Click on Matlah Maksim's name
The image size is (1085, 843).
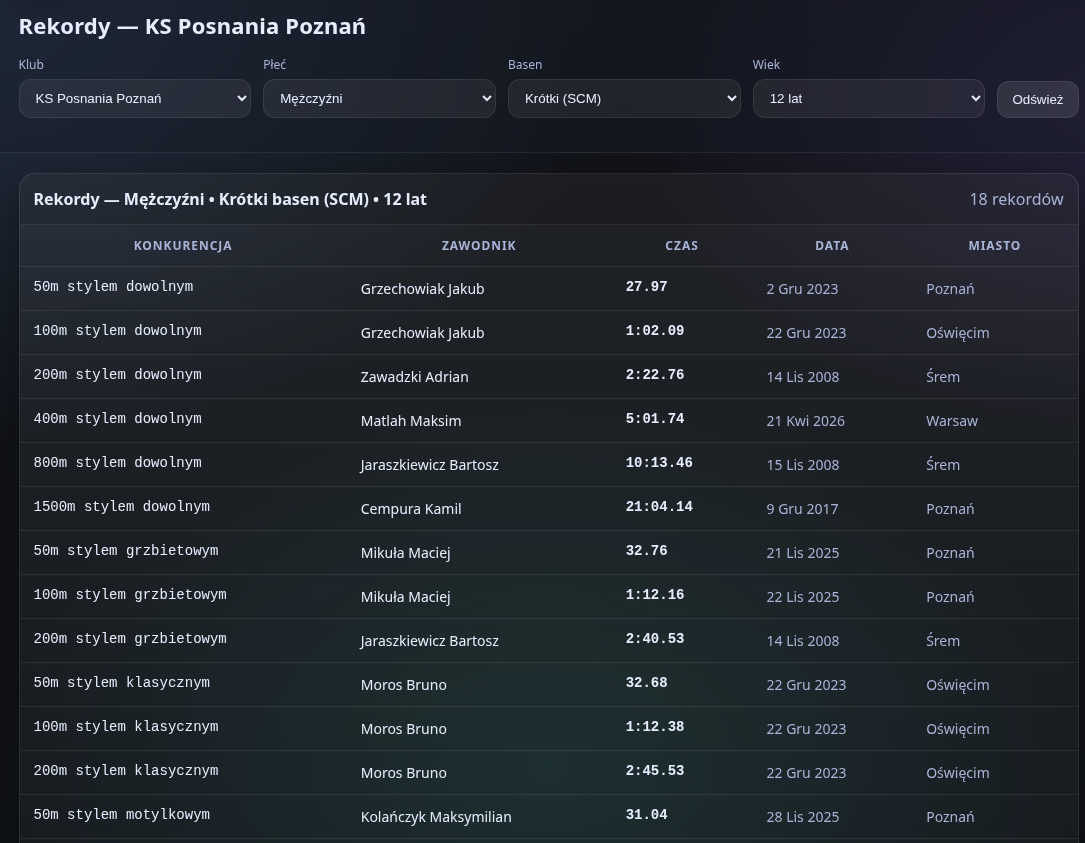(x=411, y=421)
